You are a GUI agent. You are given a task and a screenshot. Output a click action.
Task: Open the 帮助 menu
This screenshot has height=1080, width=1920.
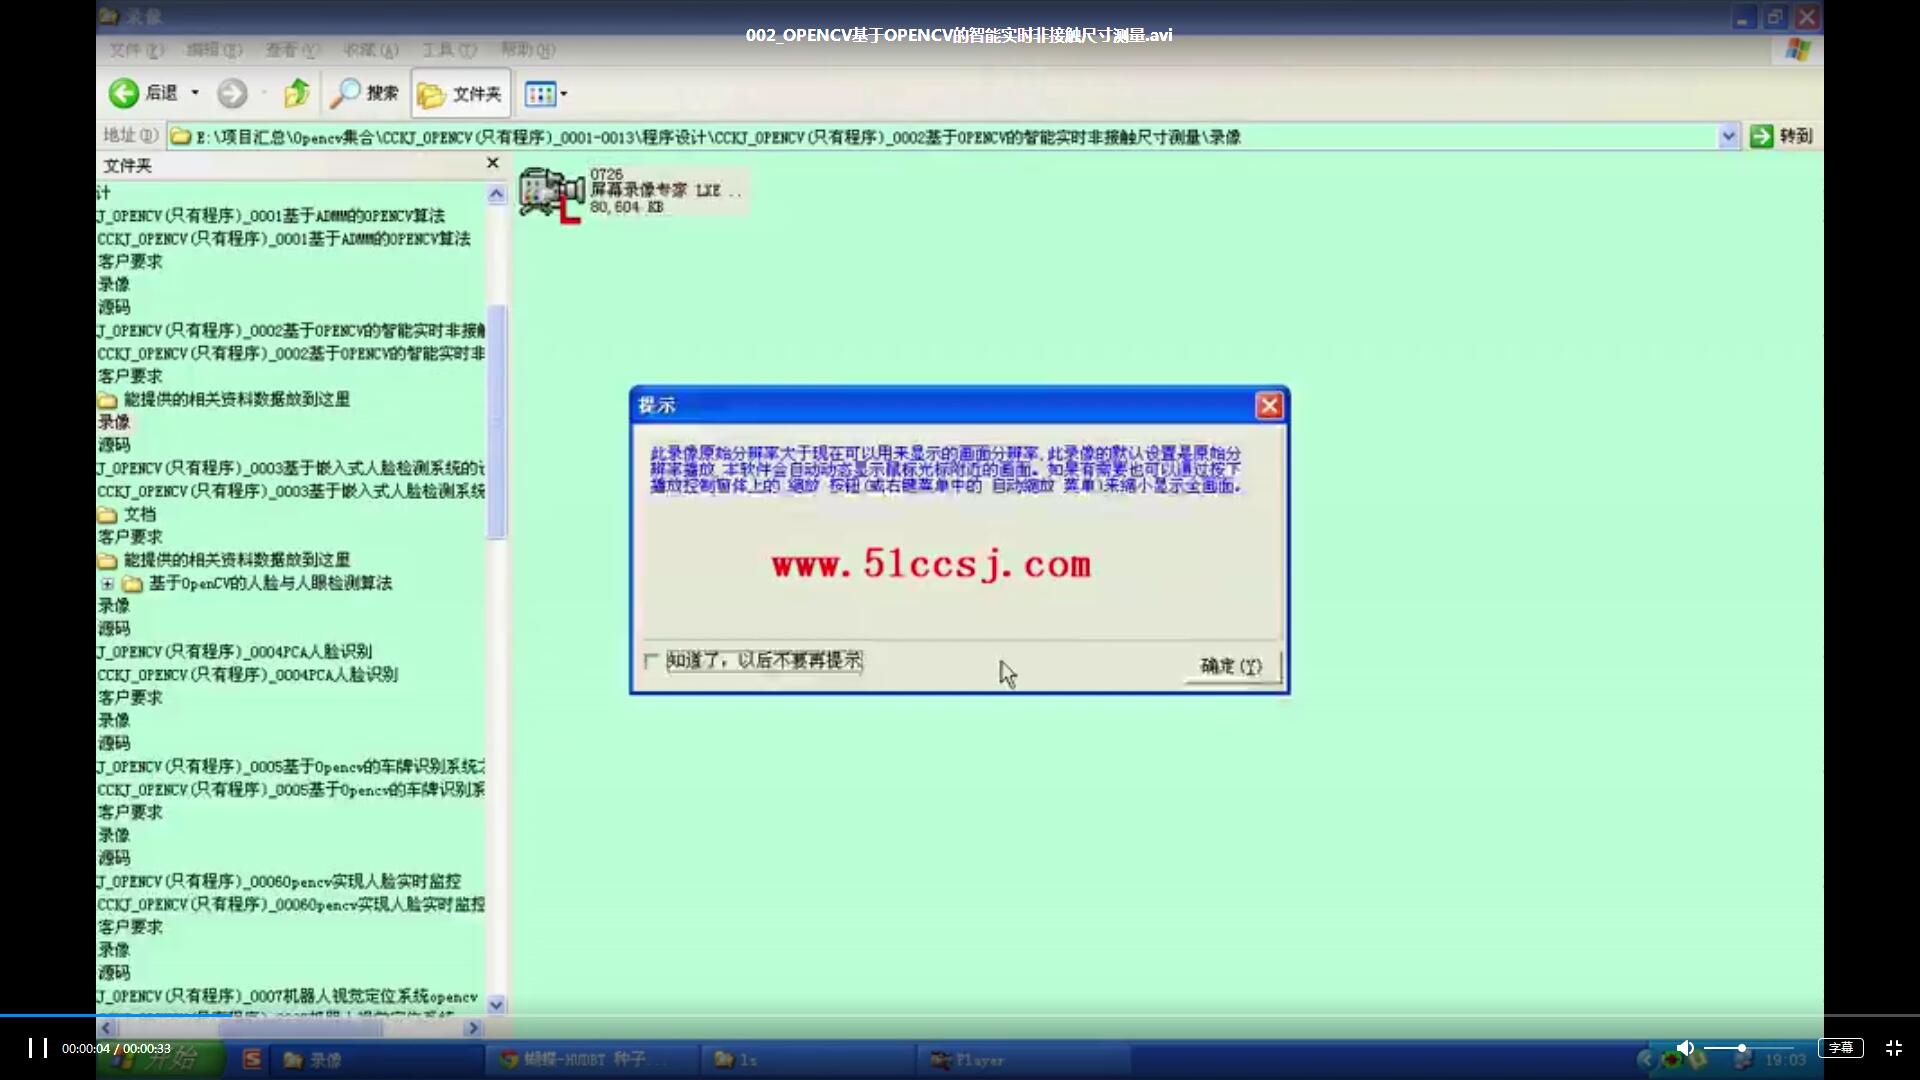[527, 50]
